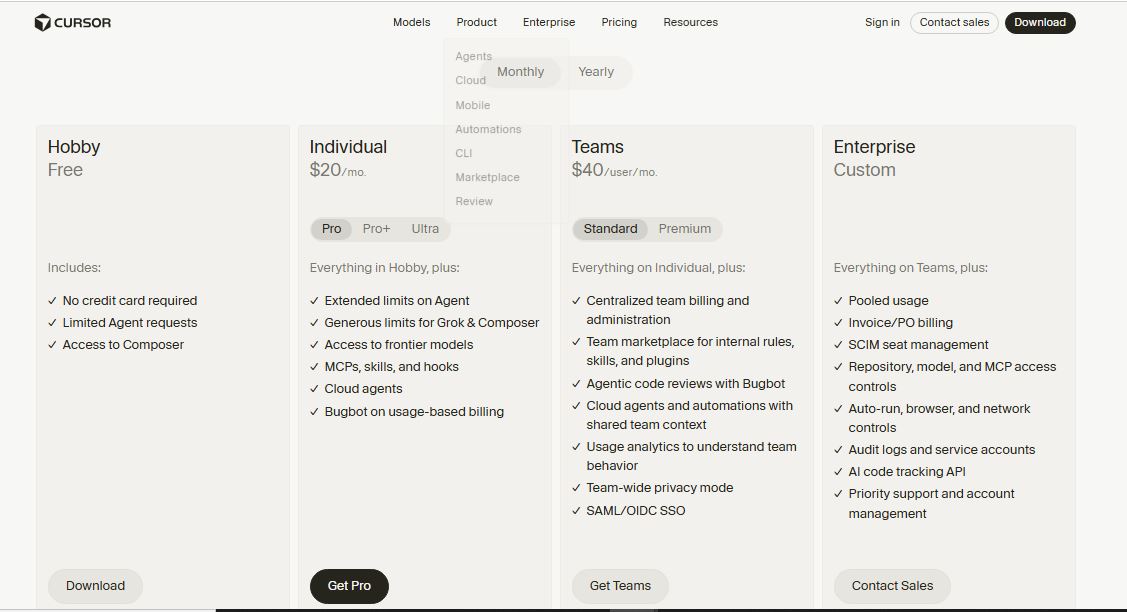Click the Hobby plan Download button
The height and width of the screenshot is (612, 1127).
pos(96,586)
